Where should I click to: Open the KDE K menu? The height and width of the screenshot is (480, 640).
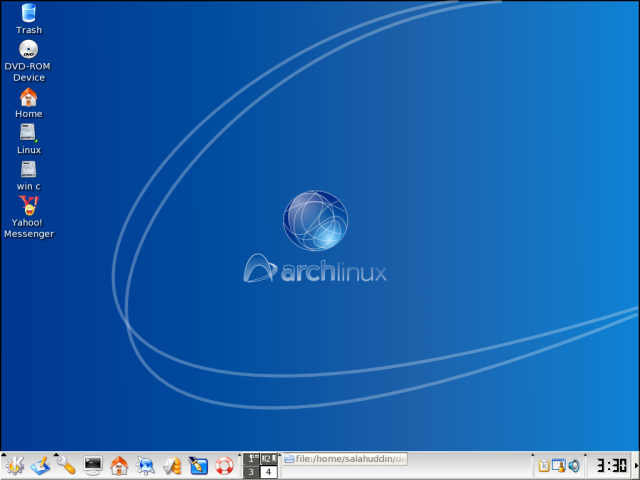click(x=15, y=466)
